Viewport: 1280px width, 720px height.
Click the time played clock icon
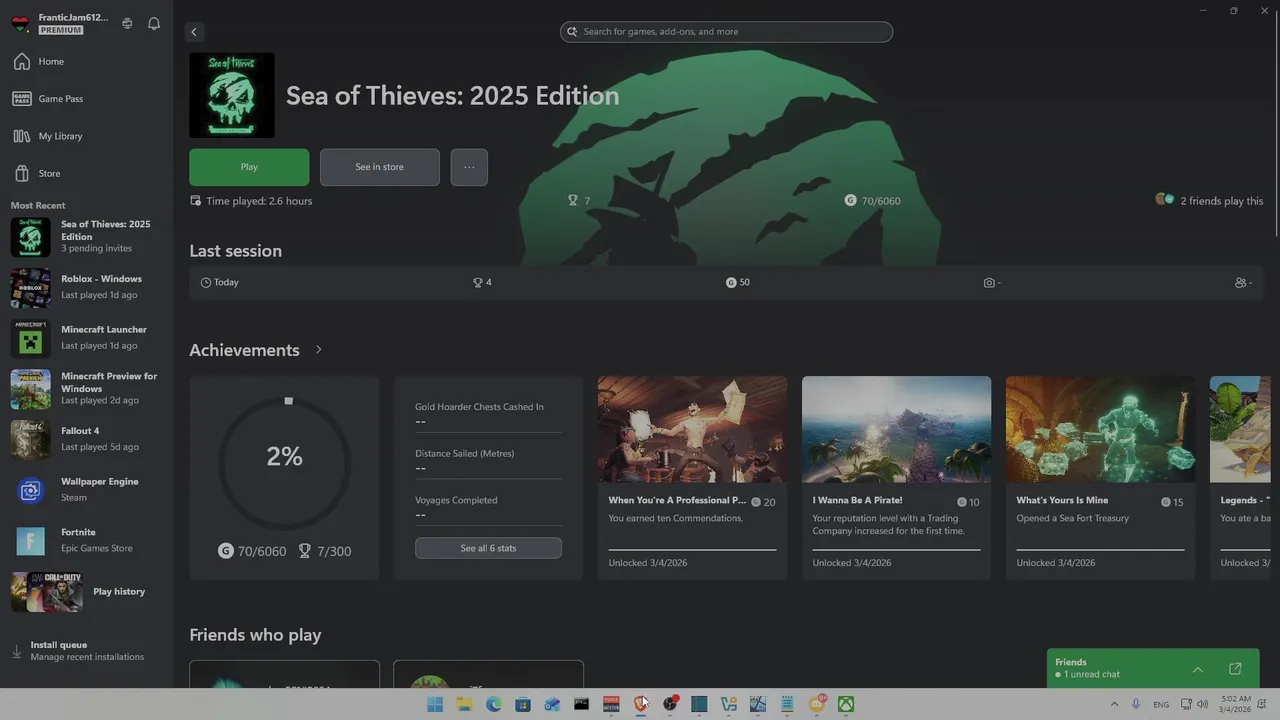point(196,200)
